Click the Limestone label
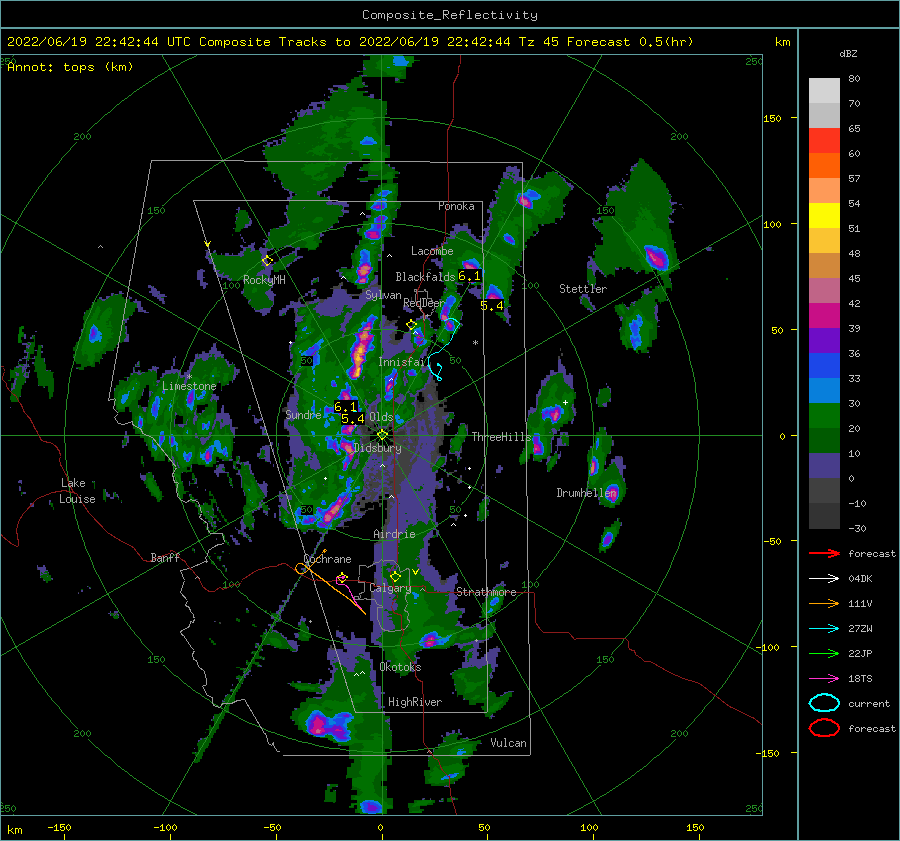 pyautogui.click(x=189, y=386)
